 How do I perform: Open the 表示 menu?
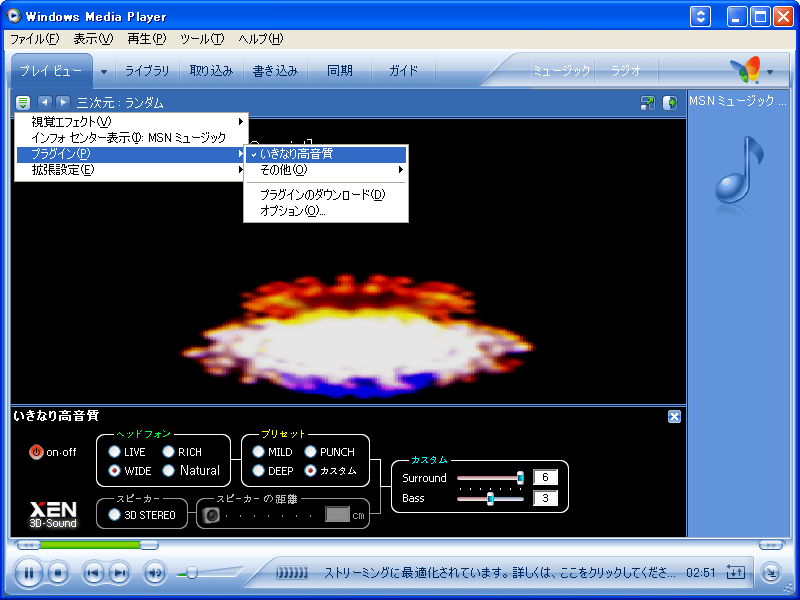pyautogui.click(x=93, y=39)
